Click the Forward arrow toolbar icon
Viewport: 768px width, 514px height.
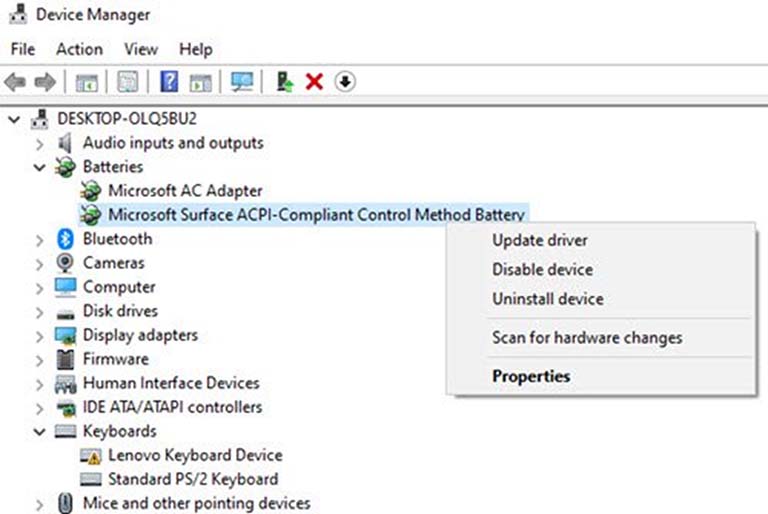pos(45,82)
